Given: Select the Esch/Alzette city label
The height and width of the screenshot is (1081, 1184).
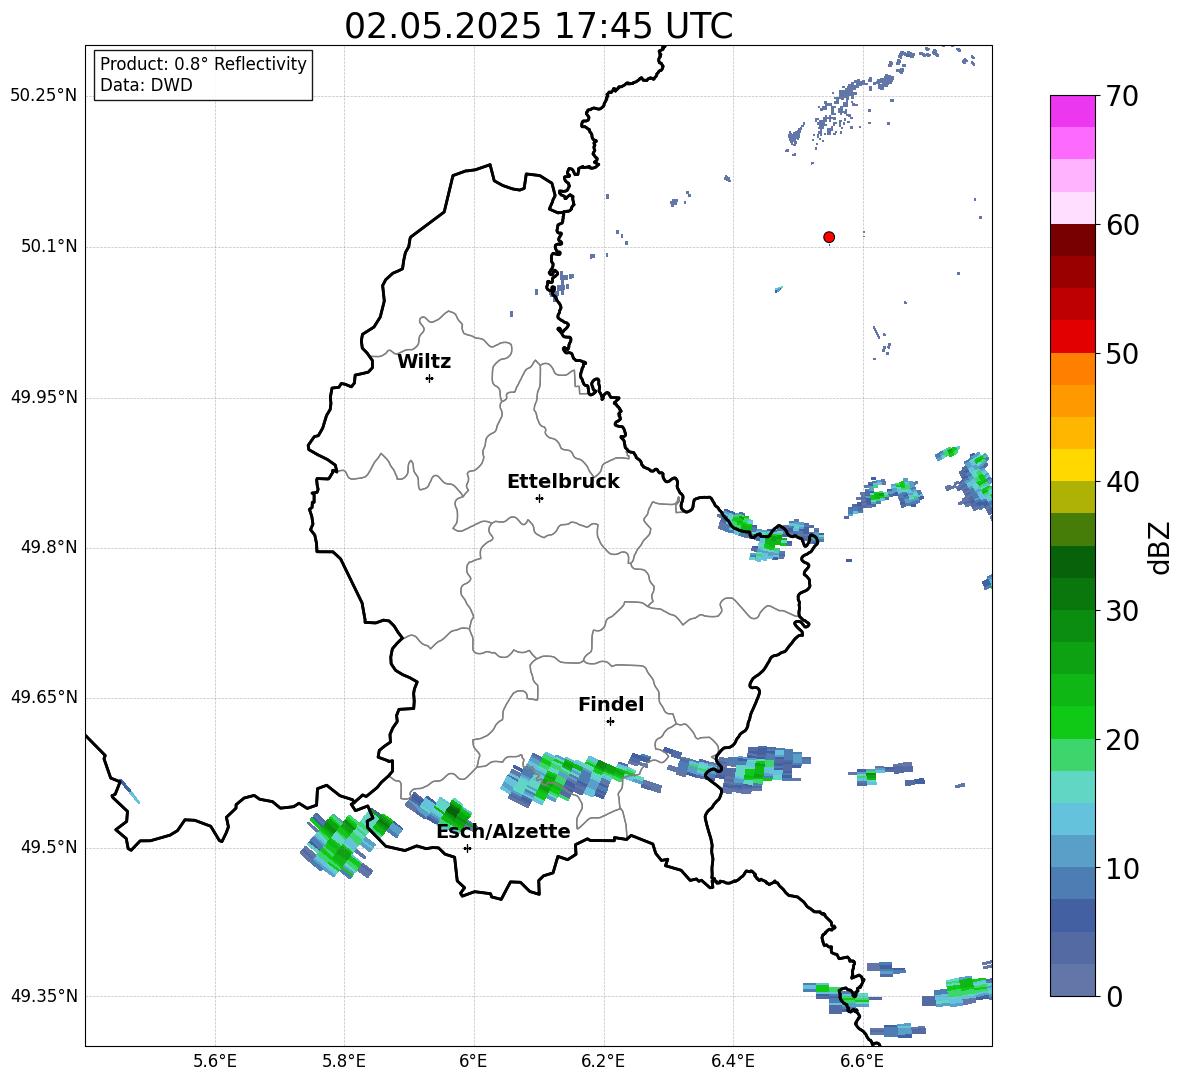Looking at the screenshot, I should point(504,831).
